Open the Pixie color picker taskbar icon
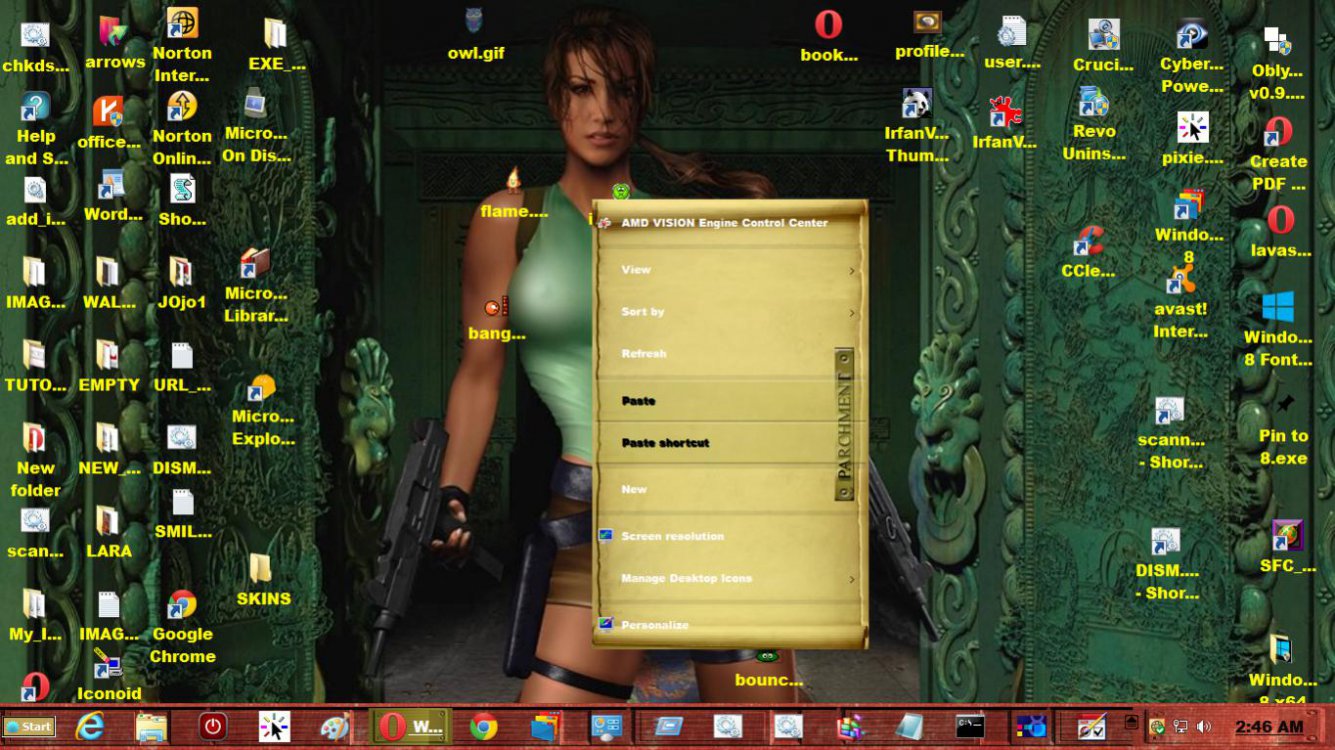1335x750 pixels. 274,726
